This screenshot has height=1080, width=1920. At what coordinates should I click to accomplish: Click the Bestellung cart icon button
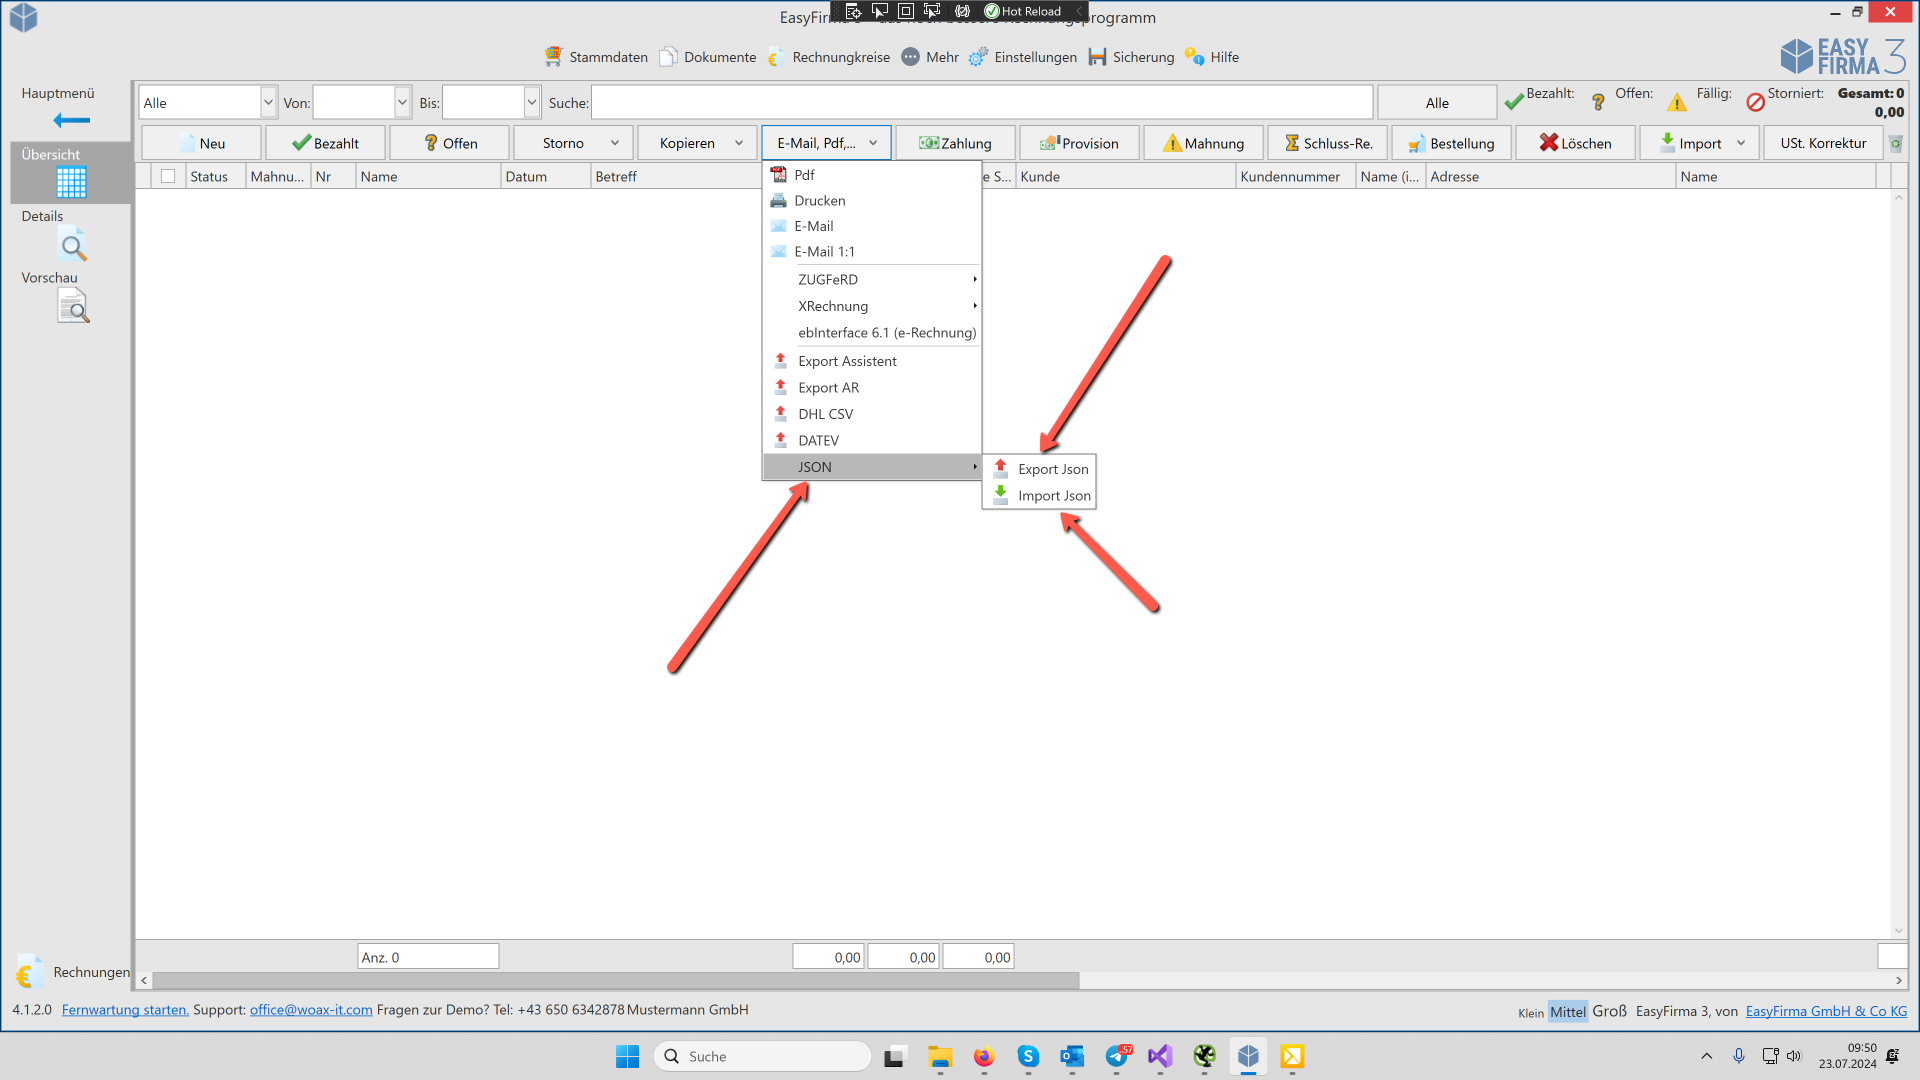coord(1451,143)
